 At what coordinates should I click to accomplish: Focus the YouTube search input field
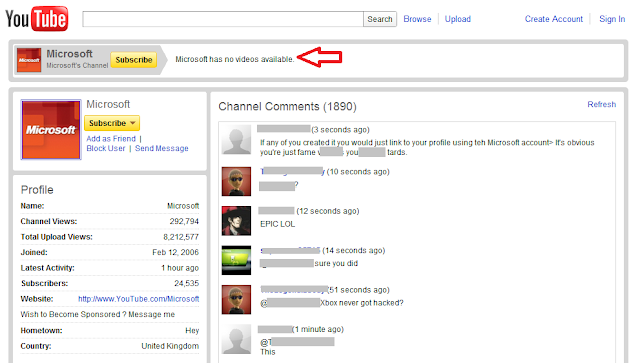pyautogui.click(x=223, y=19)
